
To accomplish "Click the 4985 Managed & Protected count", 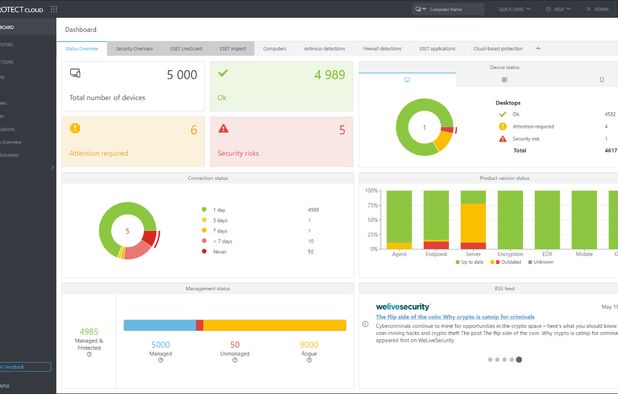I will point(89,332).
